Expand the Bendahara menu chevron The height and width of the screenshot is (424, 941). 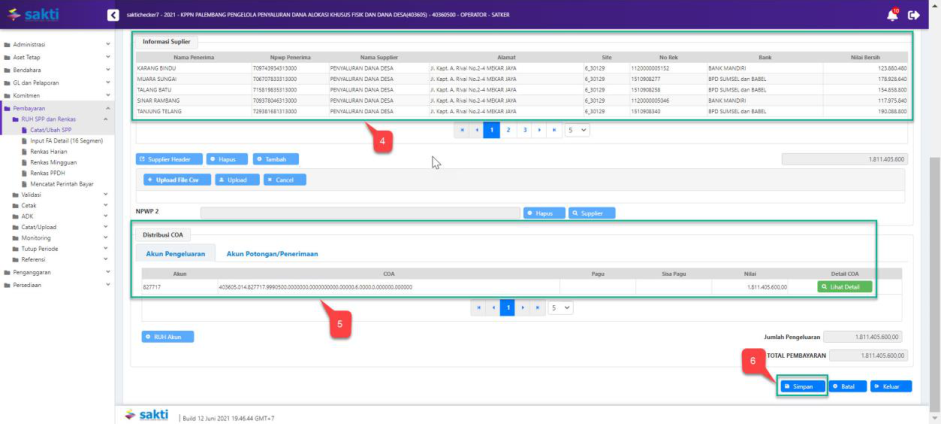click(107, 70)
